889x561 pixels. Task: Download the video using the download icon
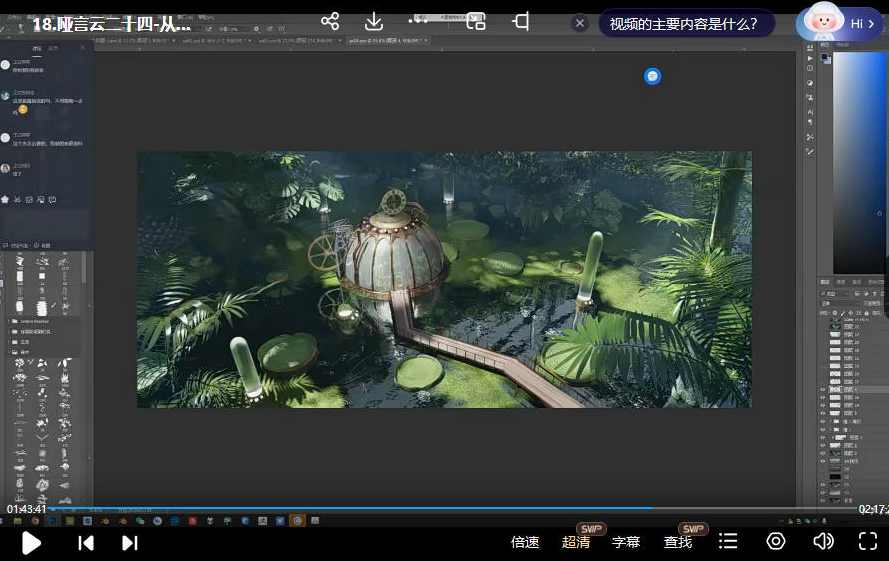[374, 22]
